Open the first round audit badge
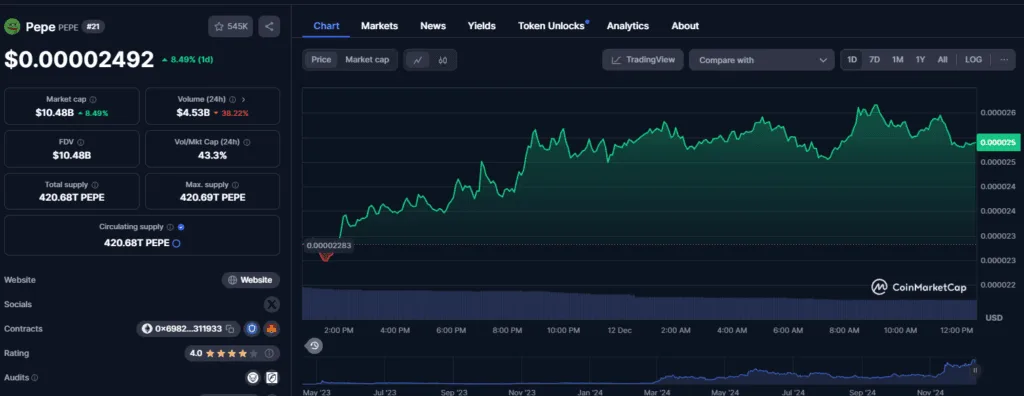 click(x=253, y=378)
